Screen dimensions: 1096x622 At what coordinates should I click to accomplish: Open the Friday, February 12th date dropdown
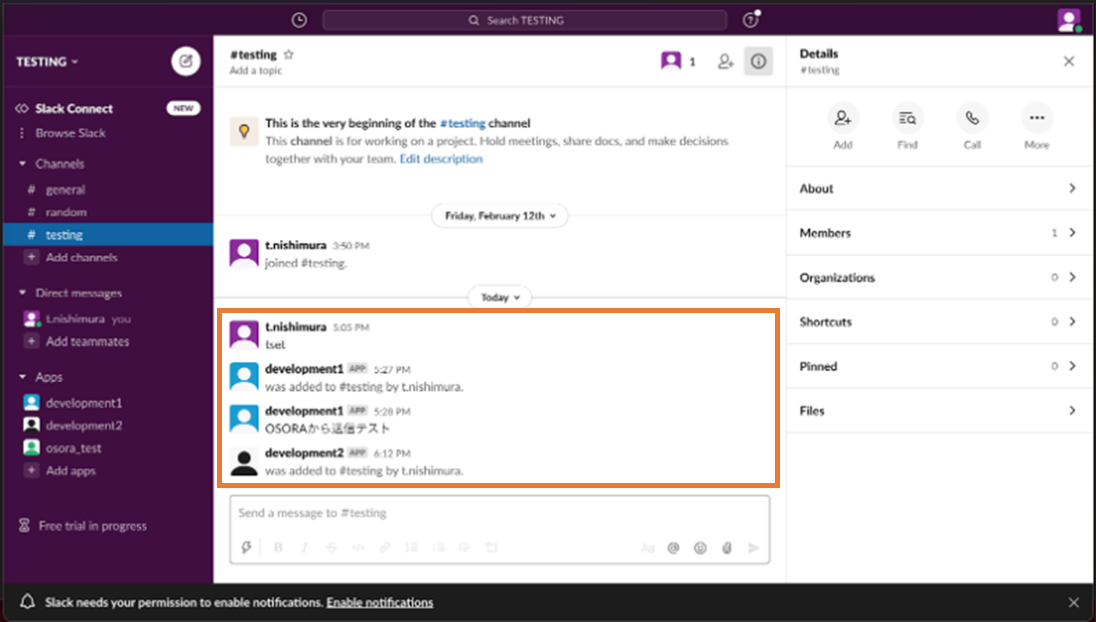[499, 215]
